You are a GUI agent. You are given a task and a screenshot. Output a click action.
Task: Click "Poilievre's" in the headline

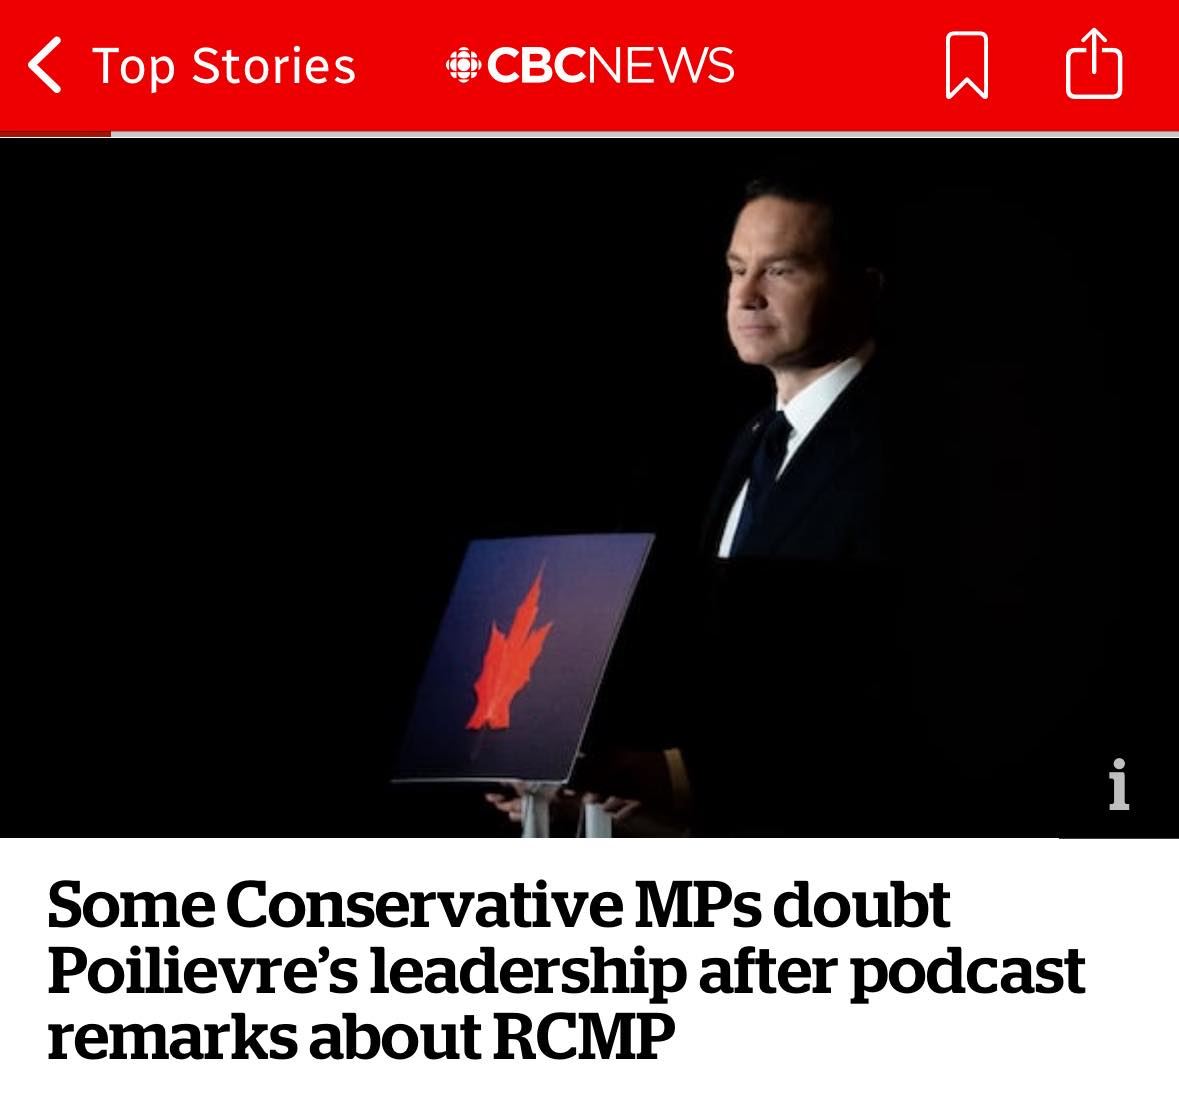tap(200, 970)
